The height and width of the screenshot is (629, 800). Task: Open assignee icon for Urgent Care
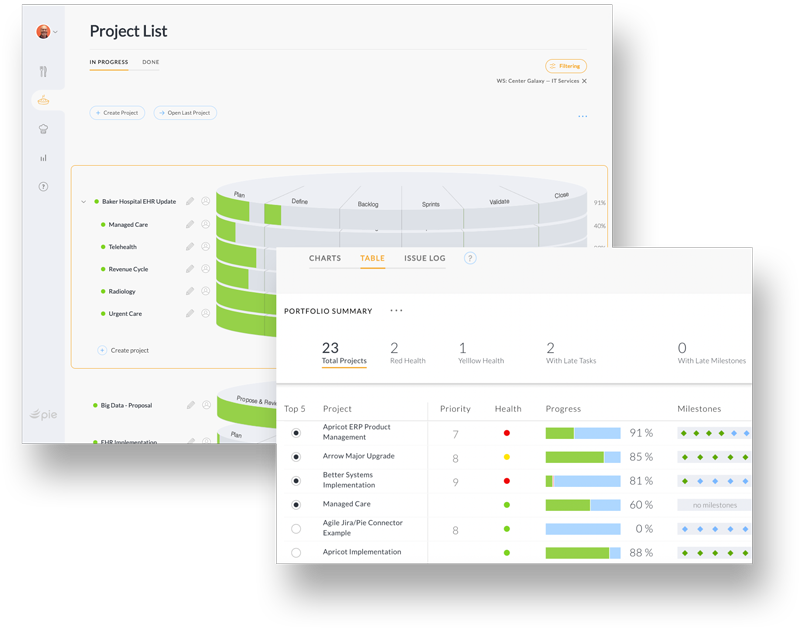[206, 313]
